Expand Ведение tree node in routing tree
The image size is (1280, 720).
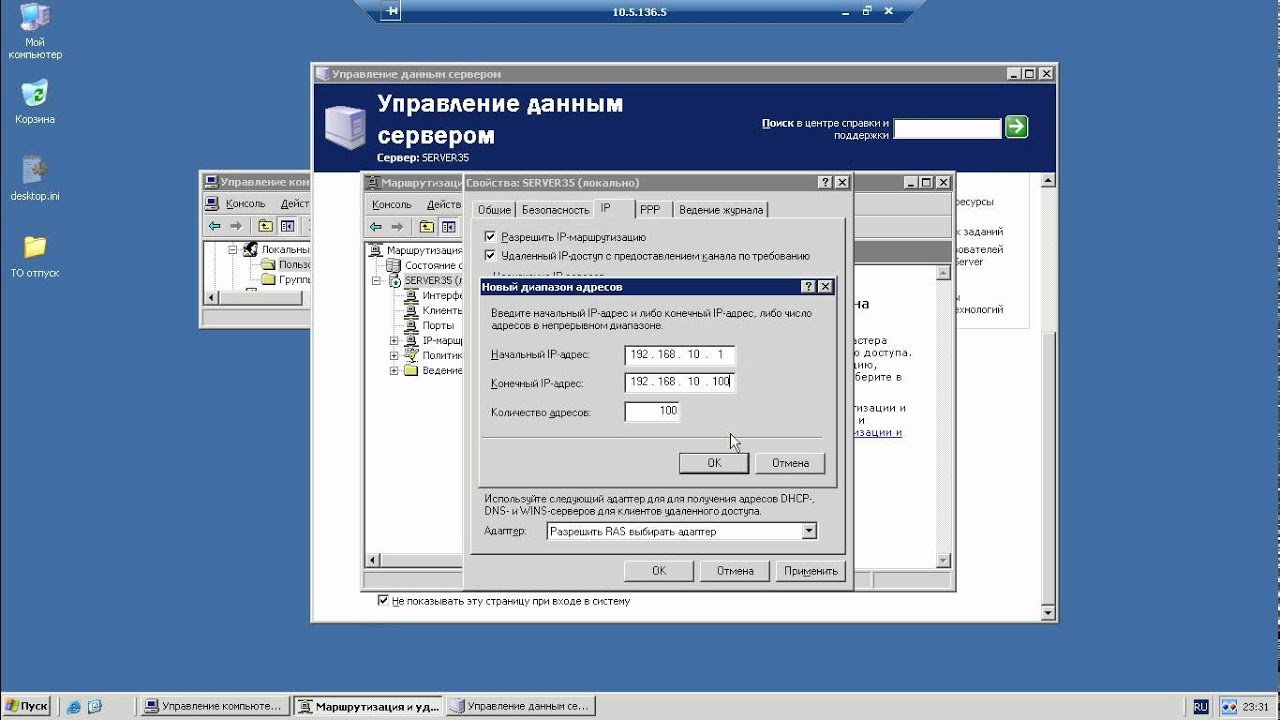(394, 371)
